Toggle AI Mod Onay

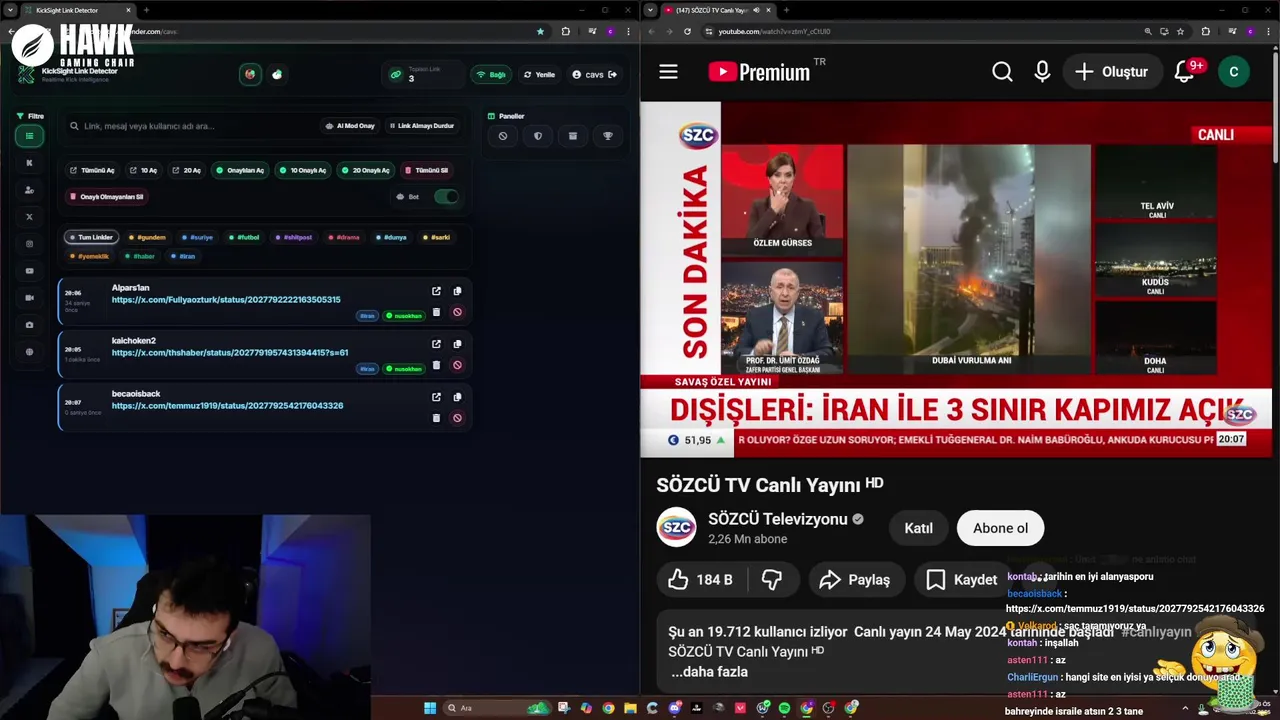click(x=349, y=126)
